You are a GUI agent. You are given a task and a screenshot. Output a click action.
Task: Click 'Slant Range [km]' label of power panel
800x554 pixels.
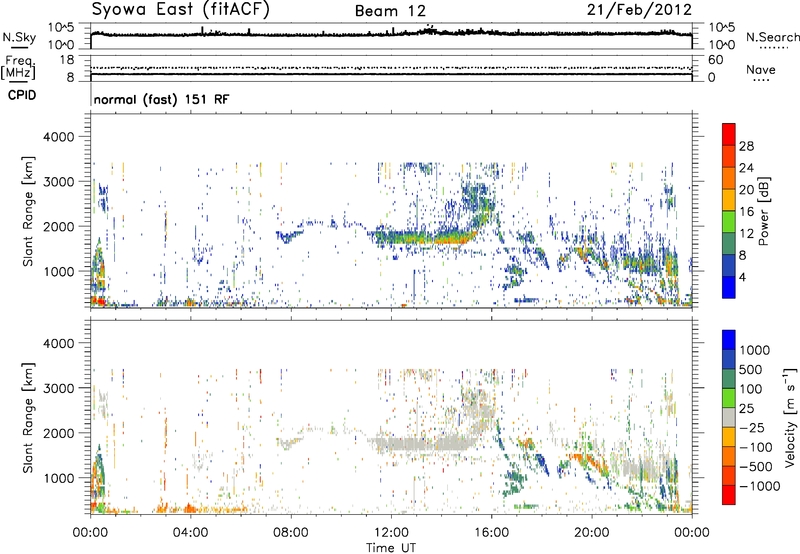click(28, 211)
